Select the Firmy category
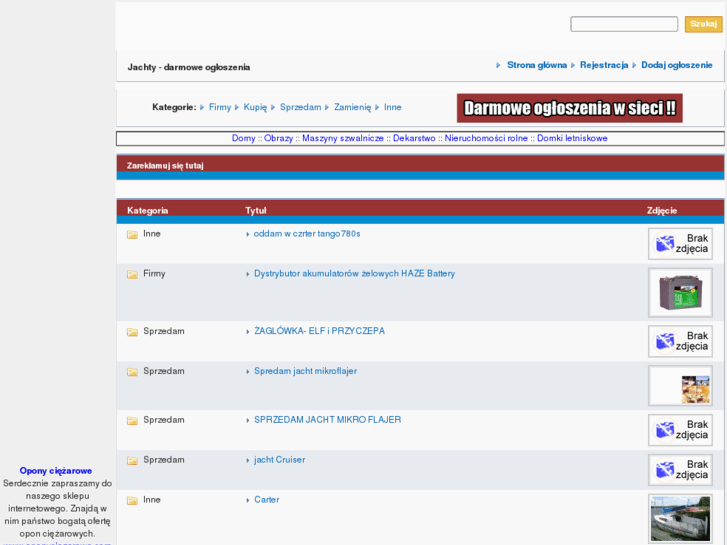 point(220,107)
